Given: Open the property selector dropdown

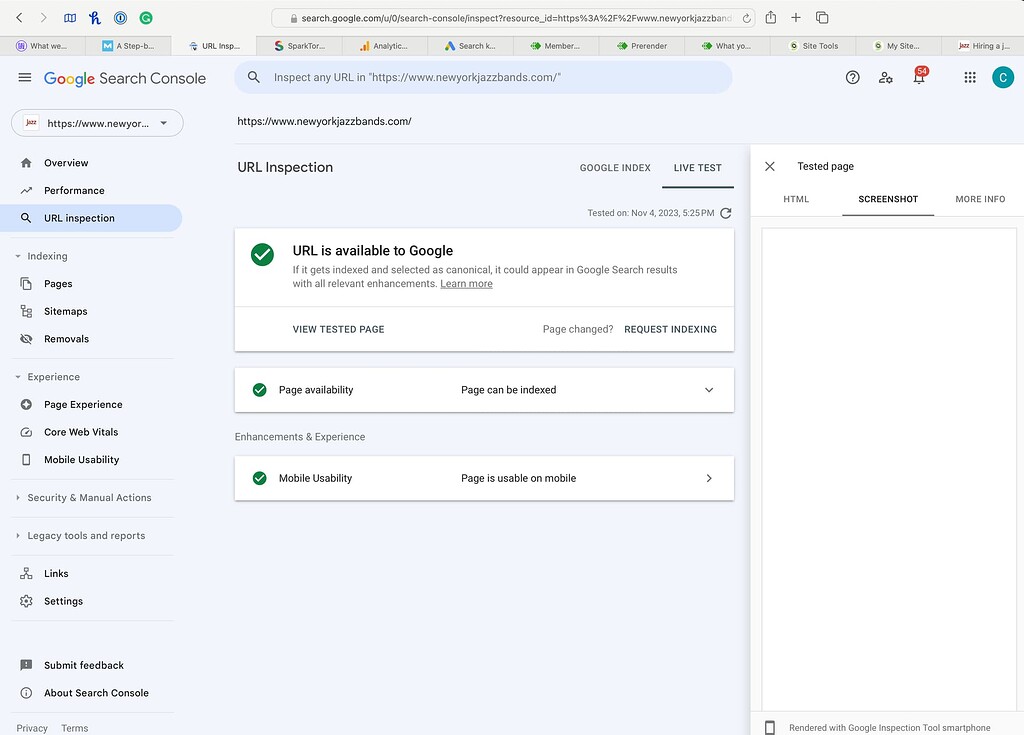Looking at the screenshot, I should tap(96, 121).
